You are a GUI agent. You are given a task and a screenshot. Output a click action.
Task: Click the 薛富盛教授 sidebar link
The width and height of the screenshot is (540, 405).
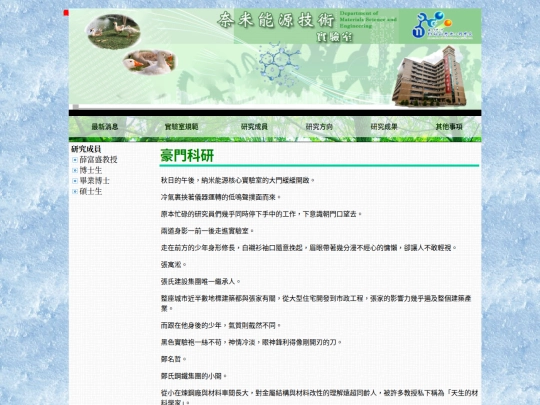[98, 159]
